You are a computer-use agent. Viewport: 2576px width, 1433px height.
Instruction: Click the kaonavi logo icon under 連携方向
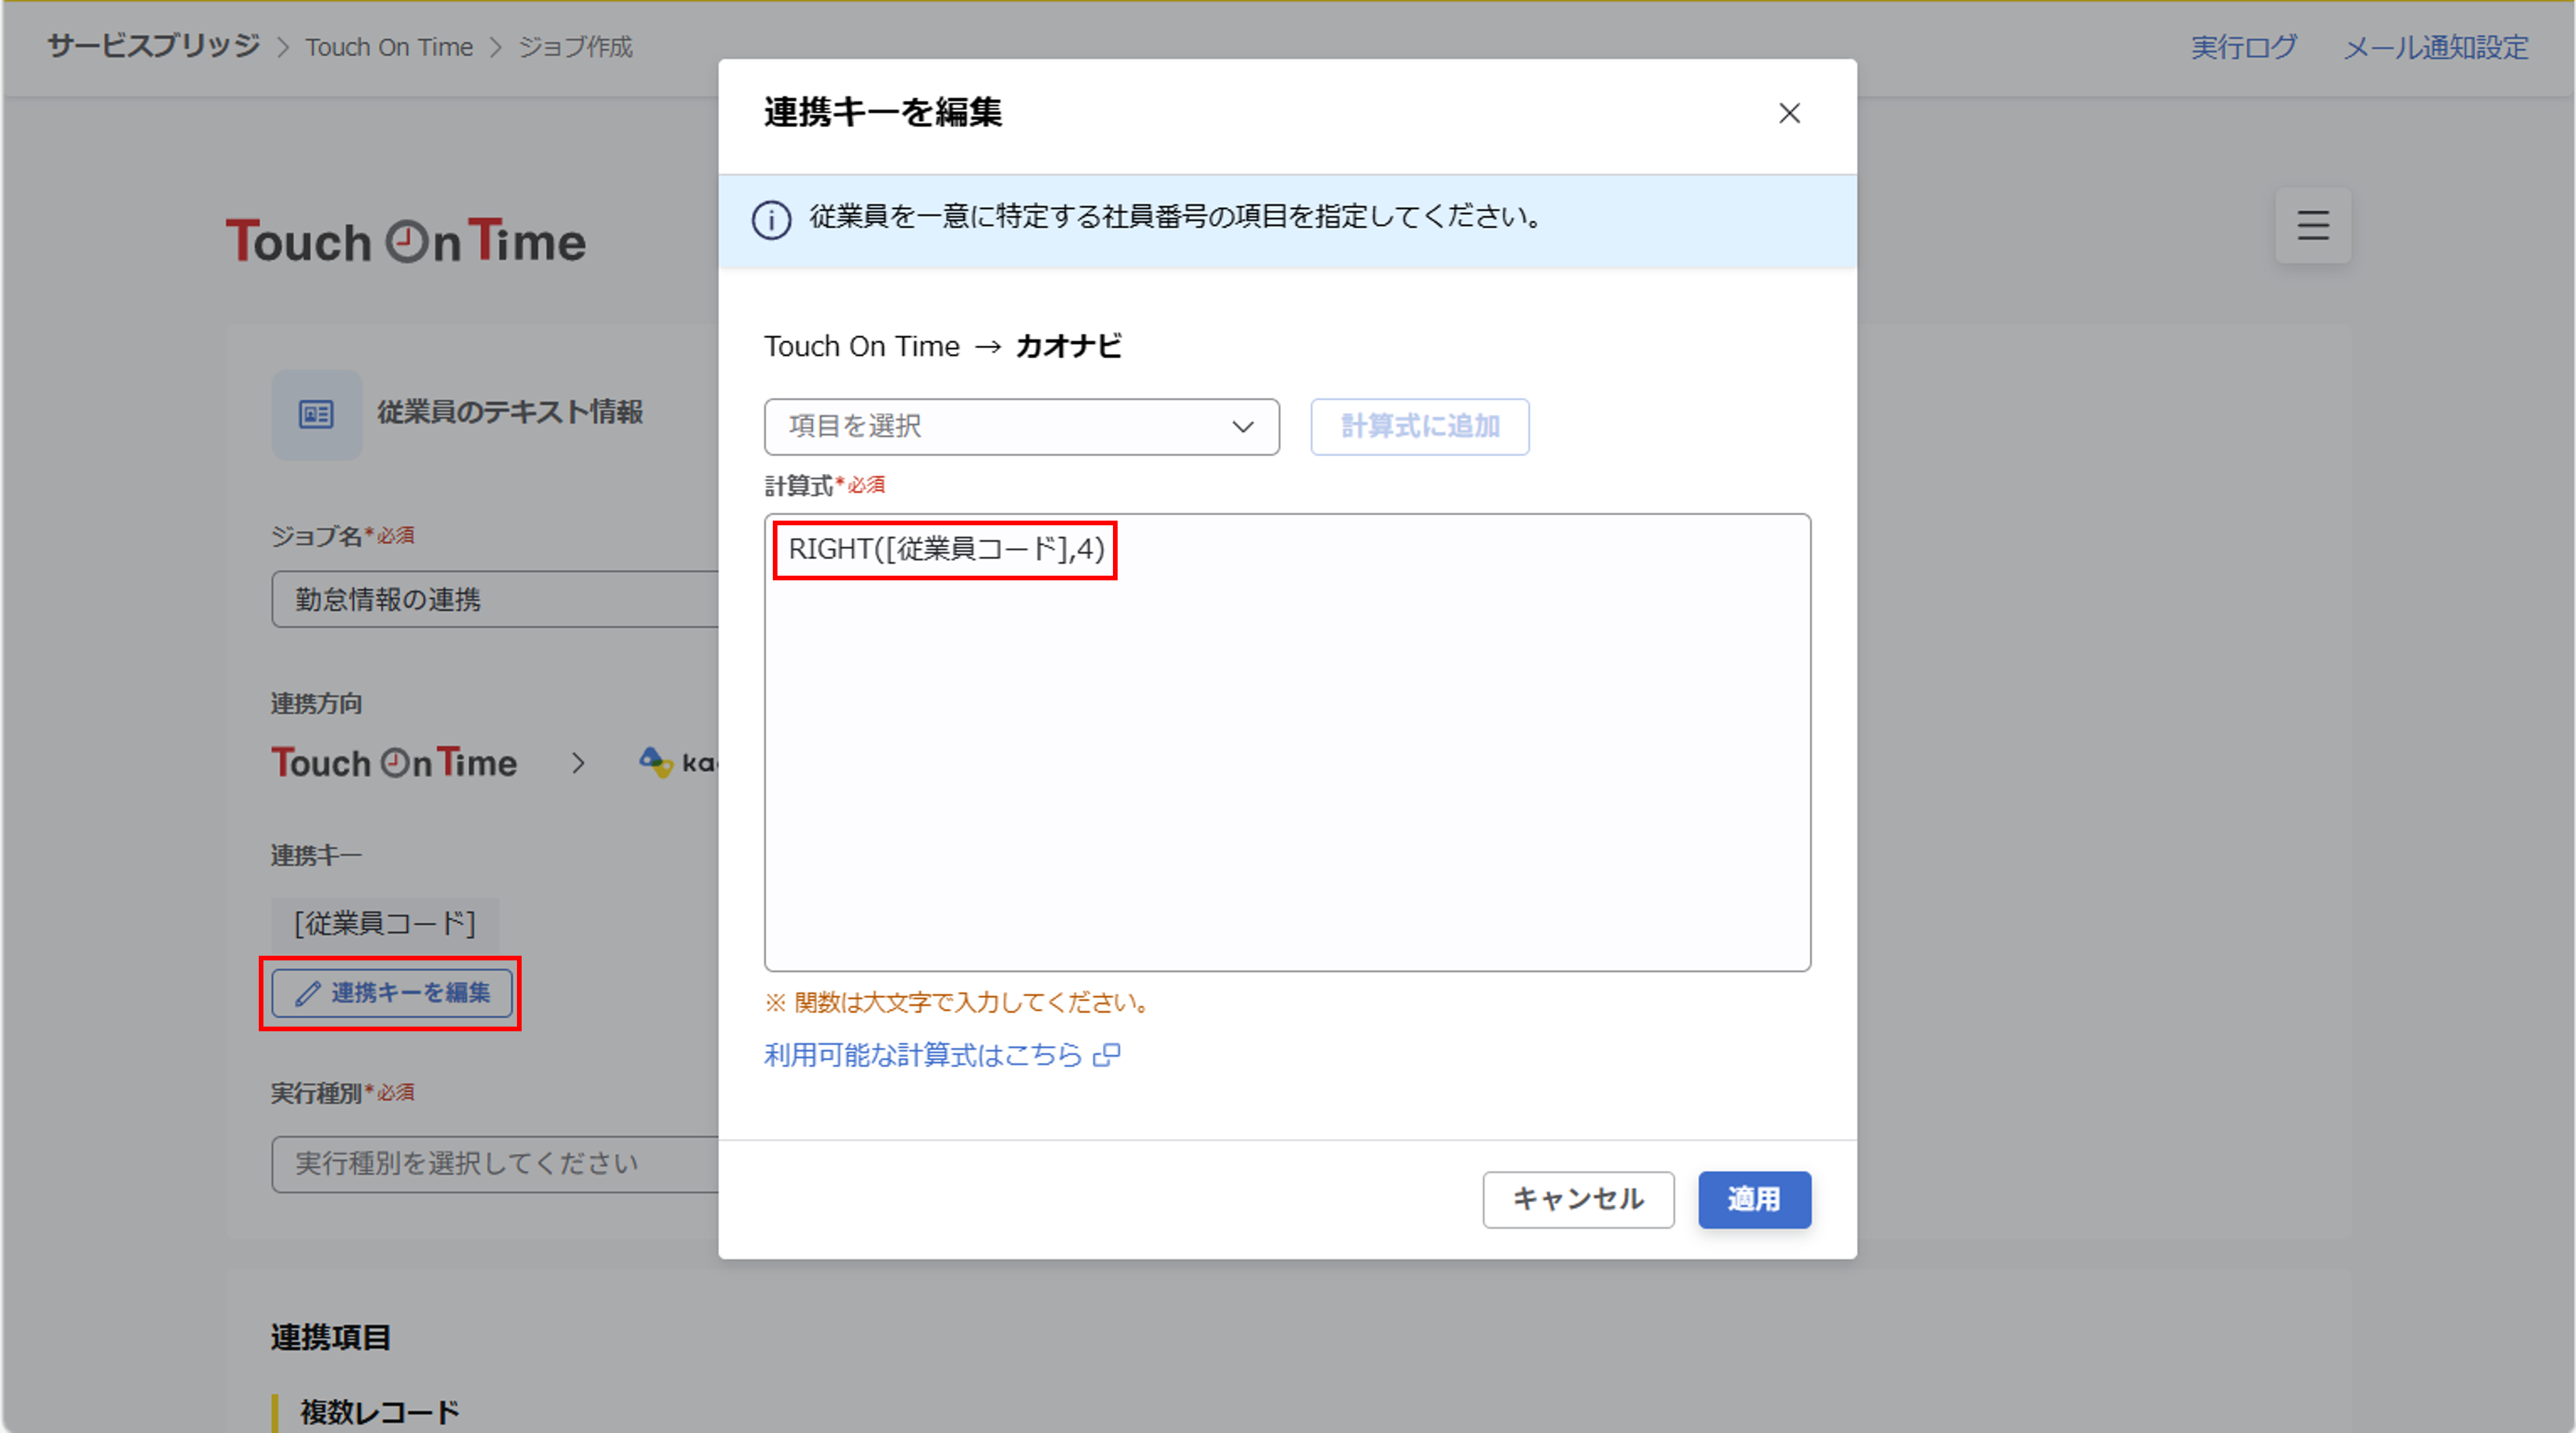(x=656, y=763)
